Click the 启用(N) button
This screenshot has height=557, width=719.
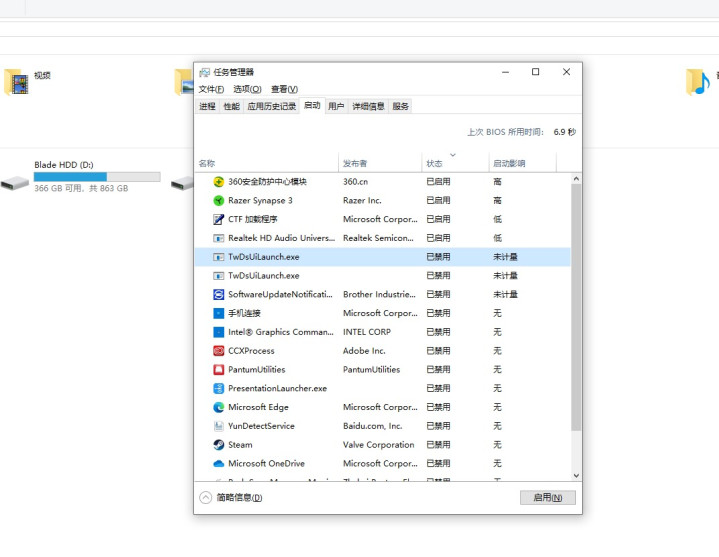[548, 497]
